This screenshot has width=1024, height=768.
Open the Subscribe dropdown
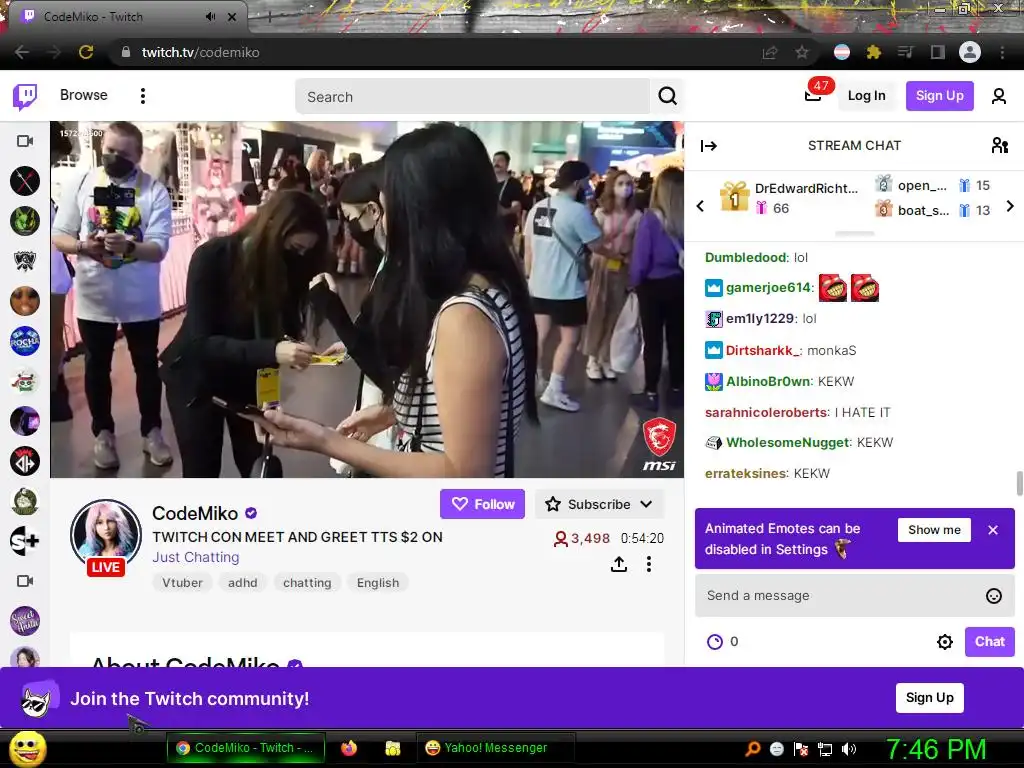[599, 504]
